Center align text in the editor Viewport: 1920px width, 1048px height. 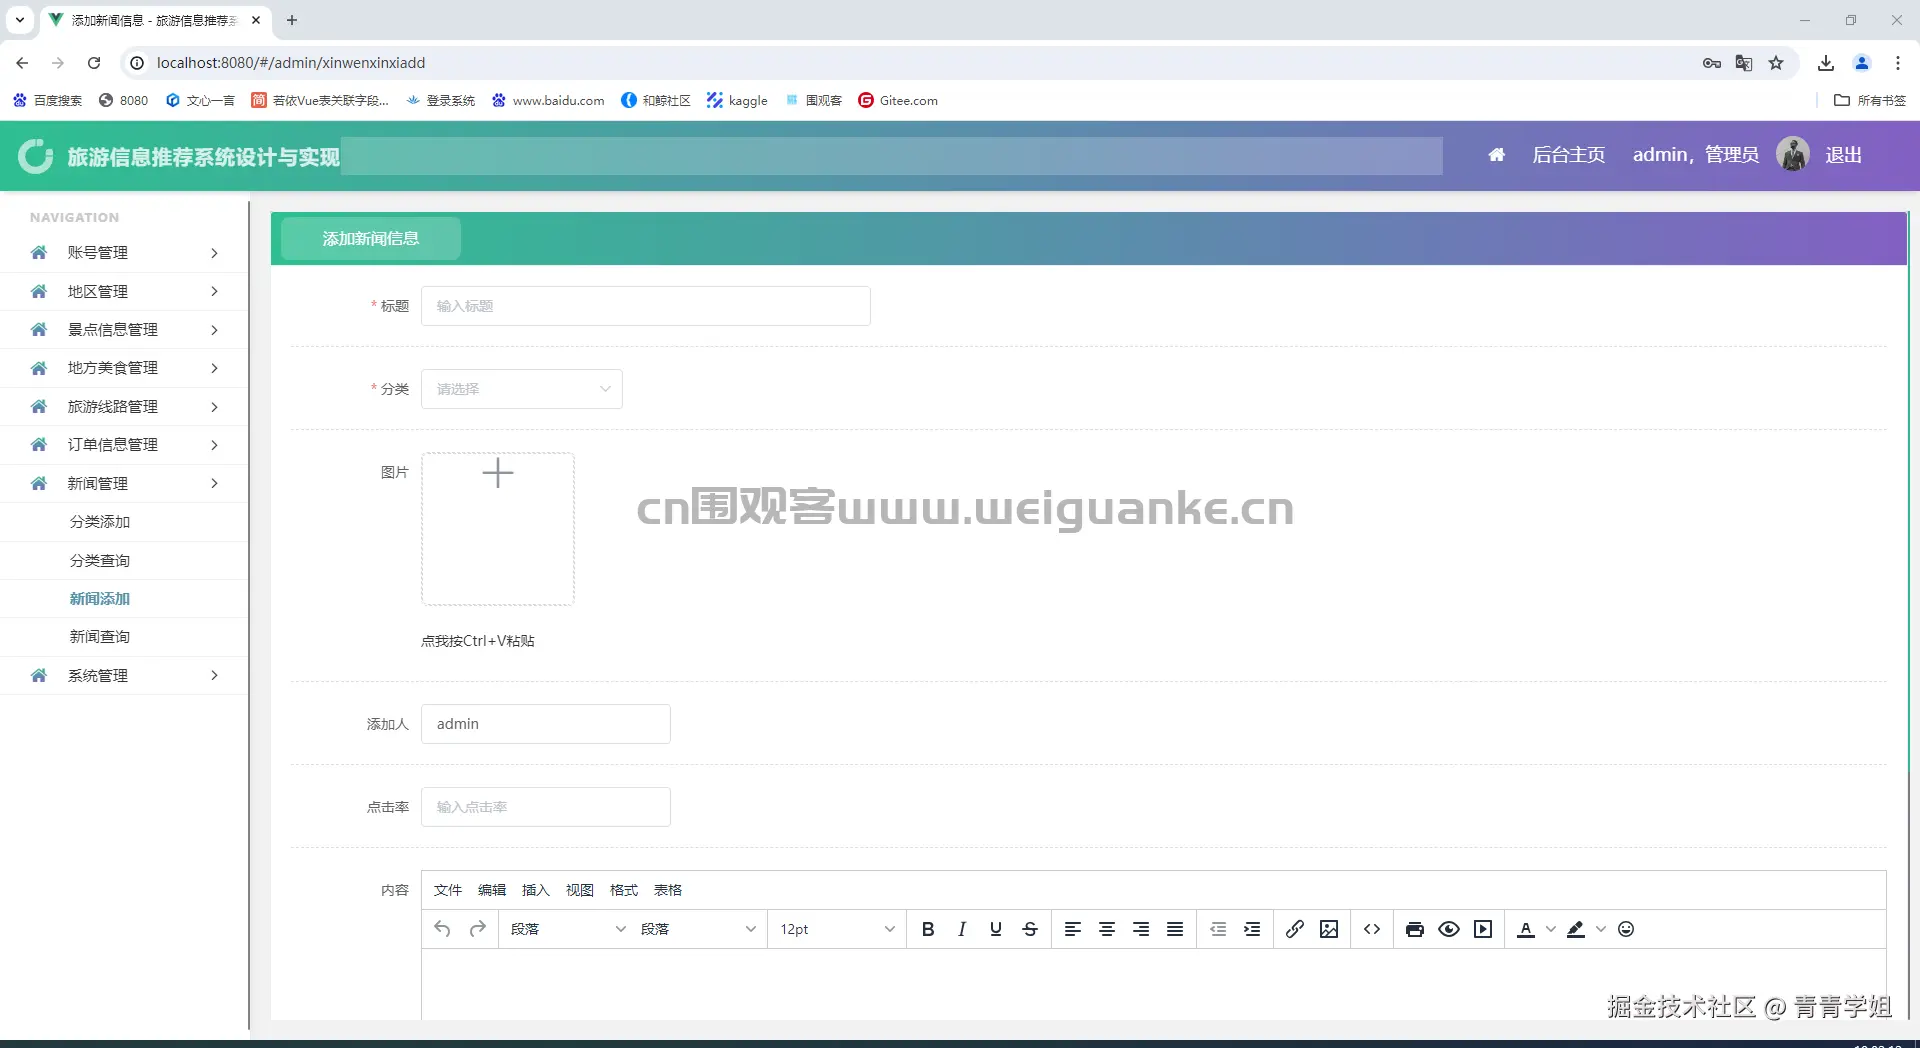click(1107, 929)
